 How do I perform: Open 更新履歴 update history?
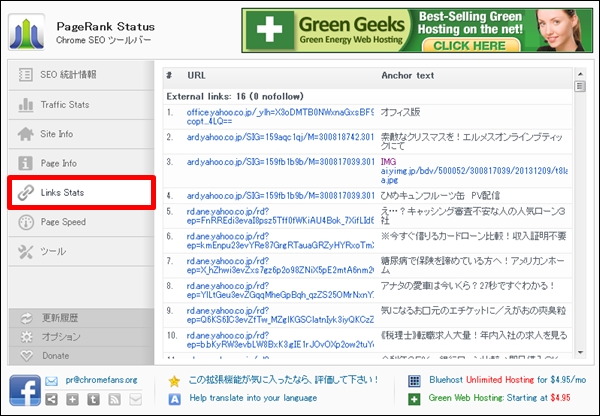(81, 318)
